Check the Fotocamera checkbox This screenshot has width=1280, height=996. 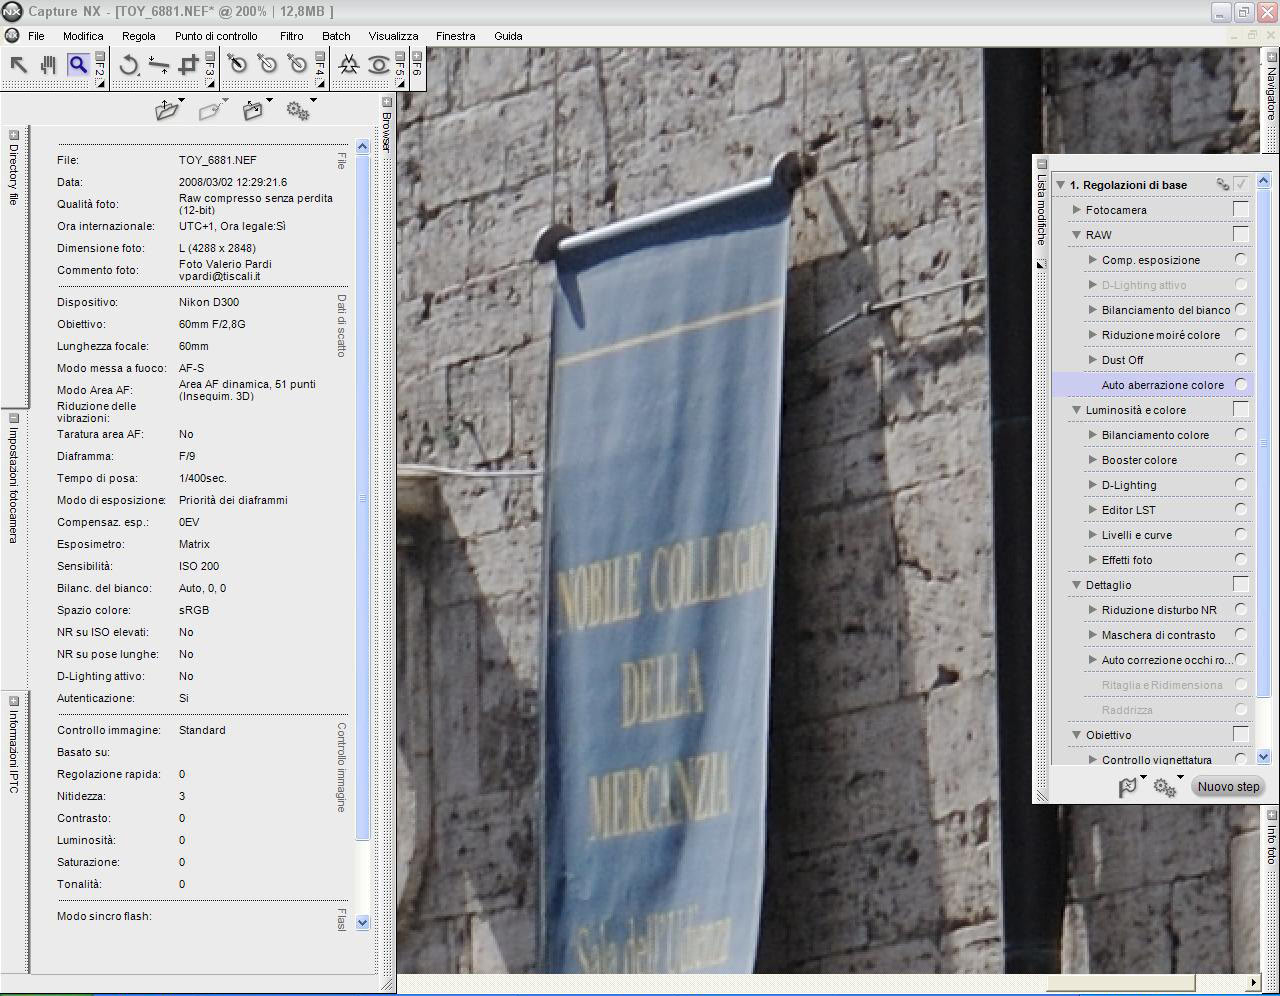(x=1241, y=209)
